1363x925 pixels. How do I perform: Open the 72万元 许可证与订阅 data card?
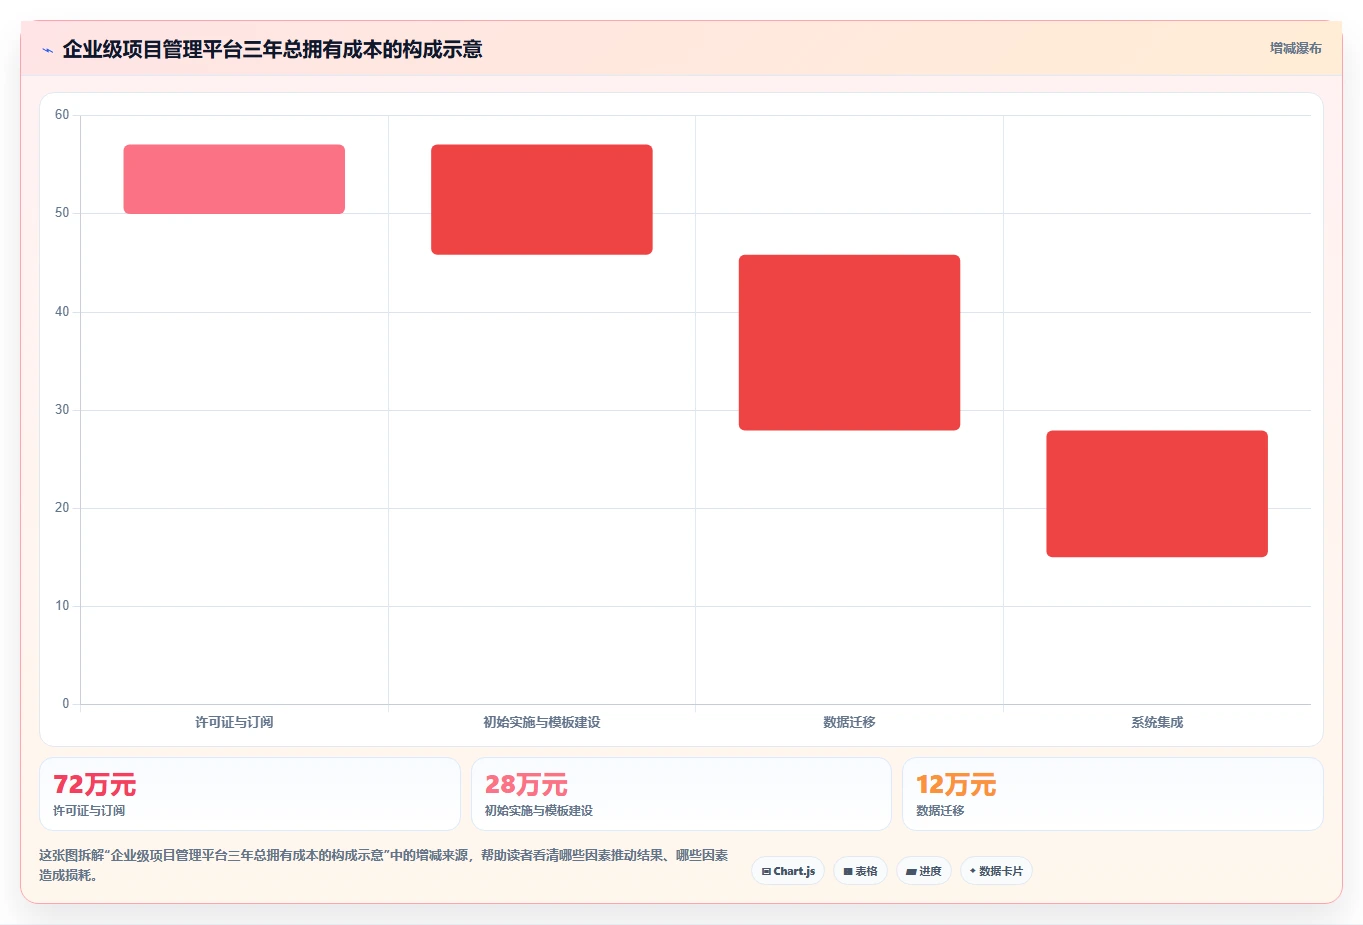(x=250, y=794)
